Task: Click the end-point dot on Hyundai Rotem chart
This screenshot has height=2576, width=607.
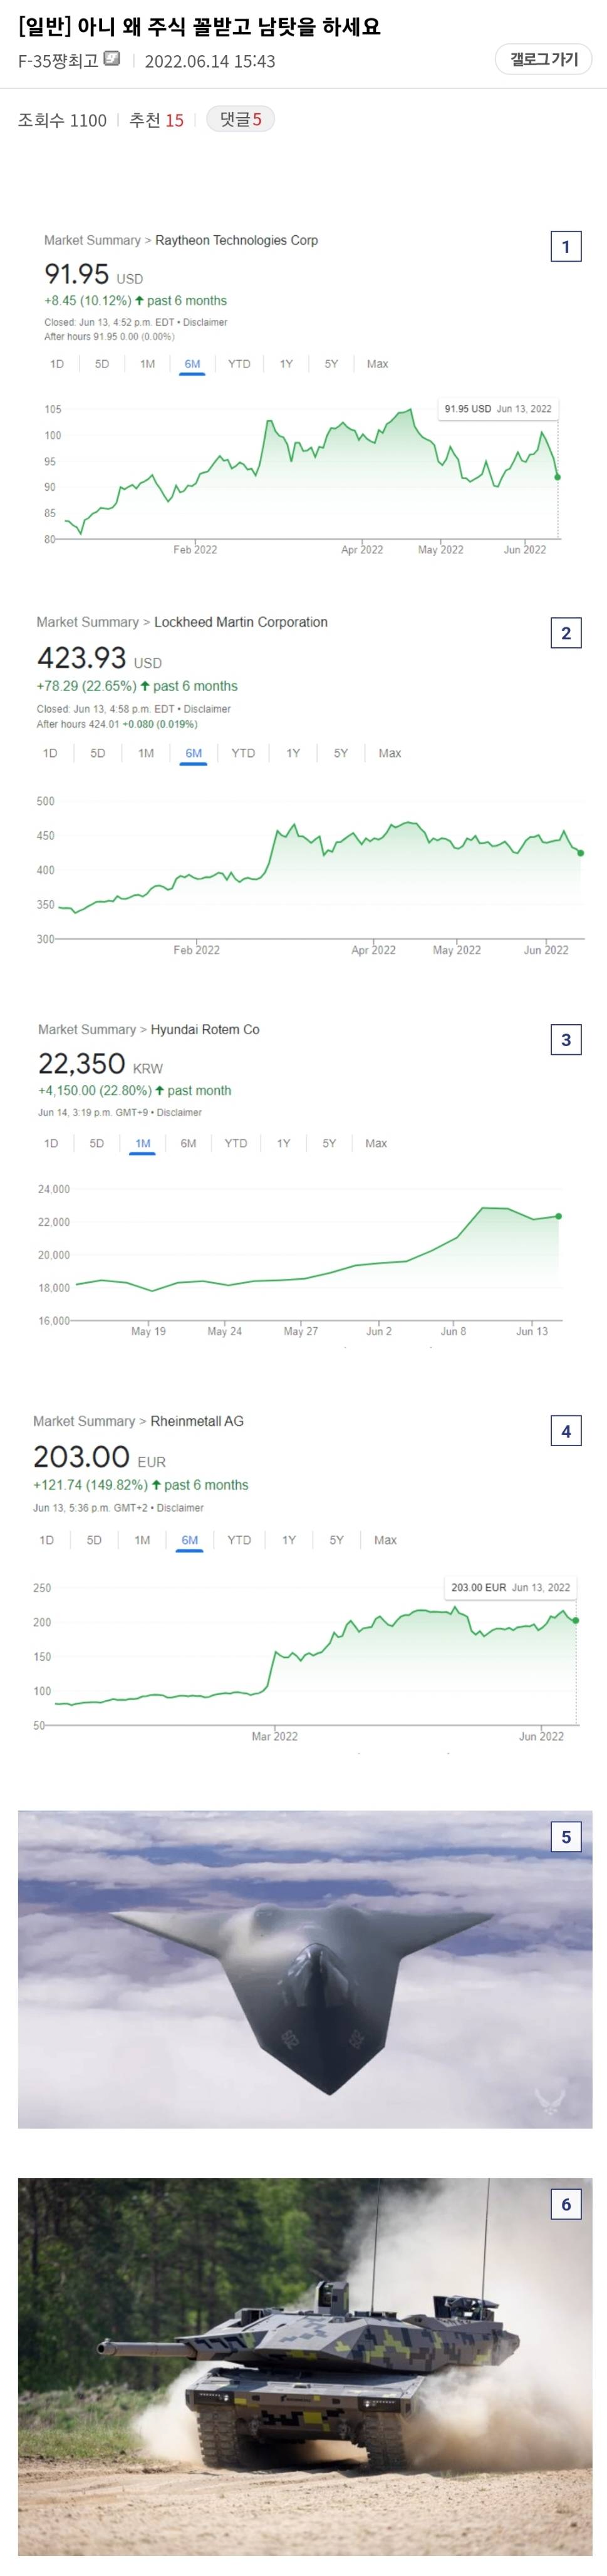Action: pos(559,1216)
